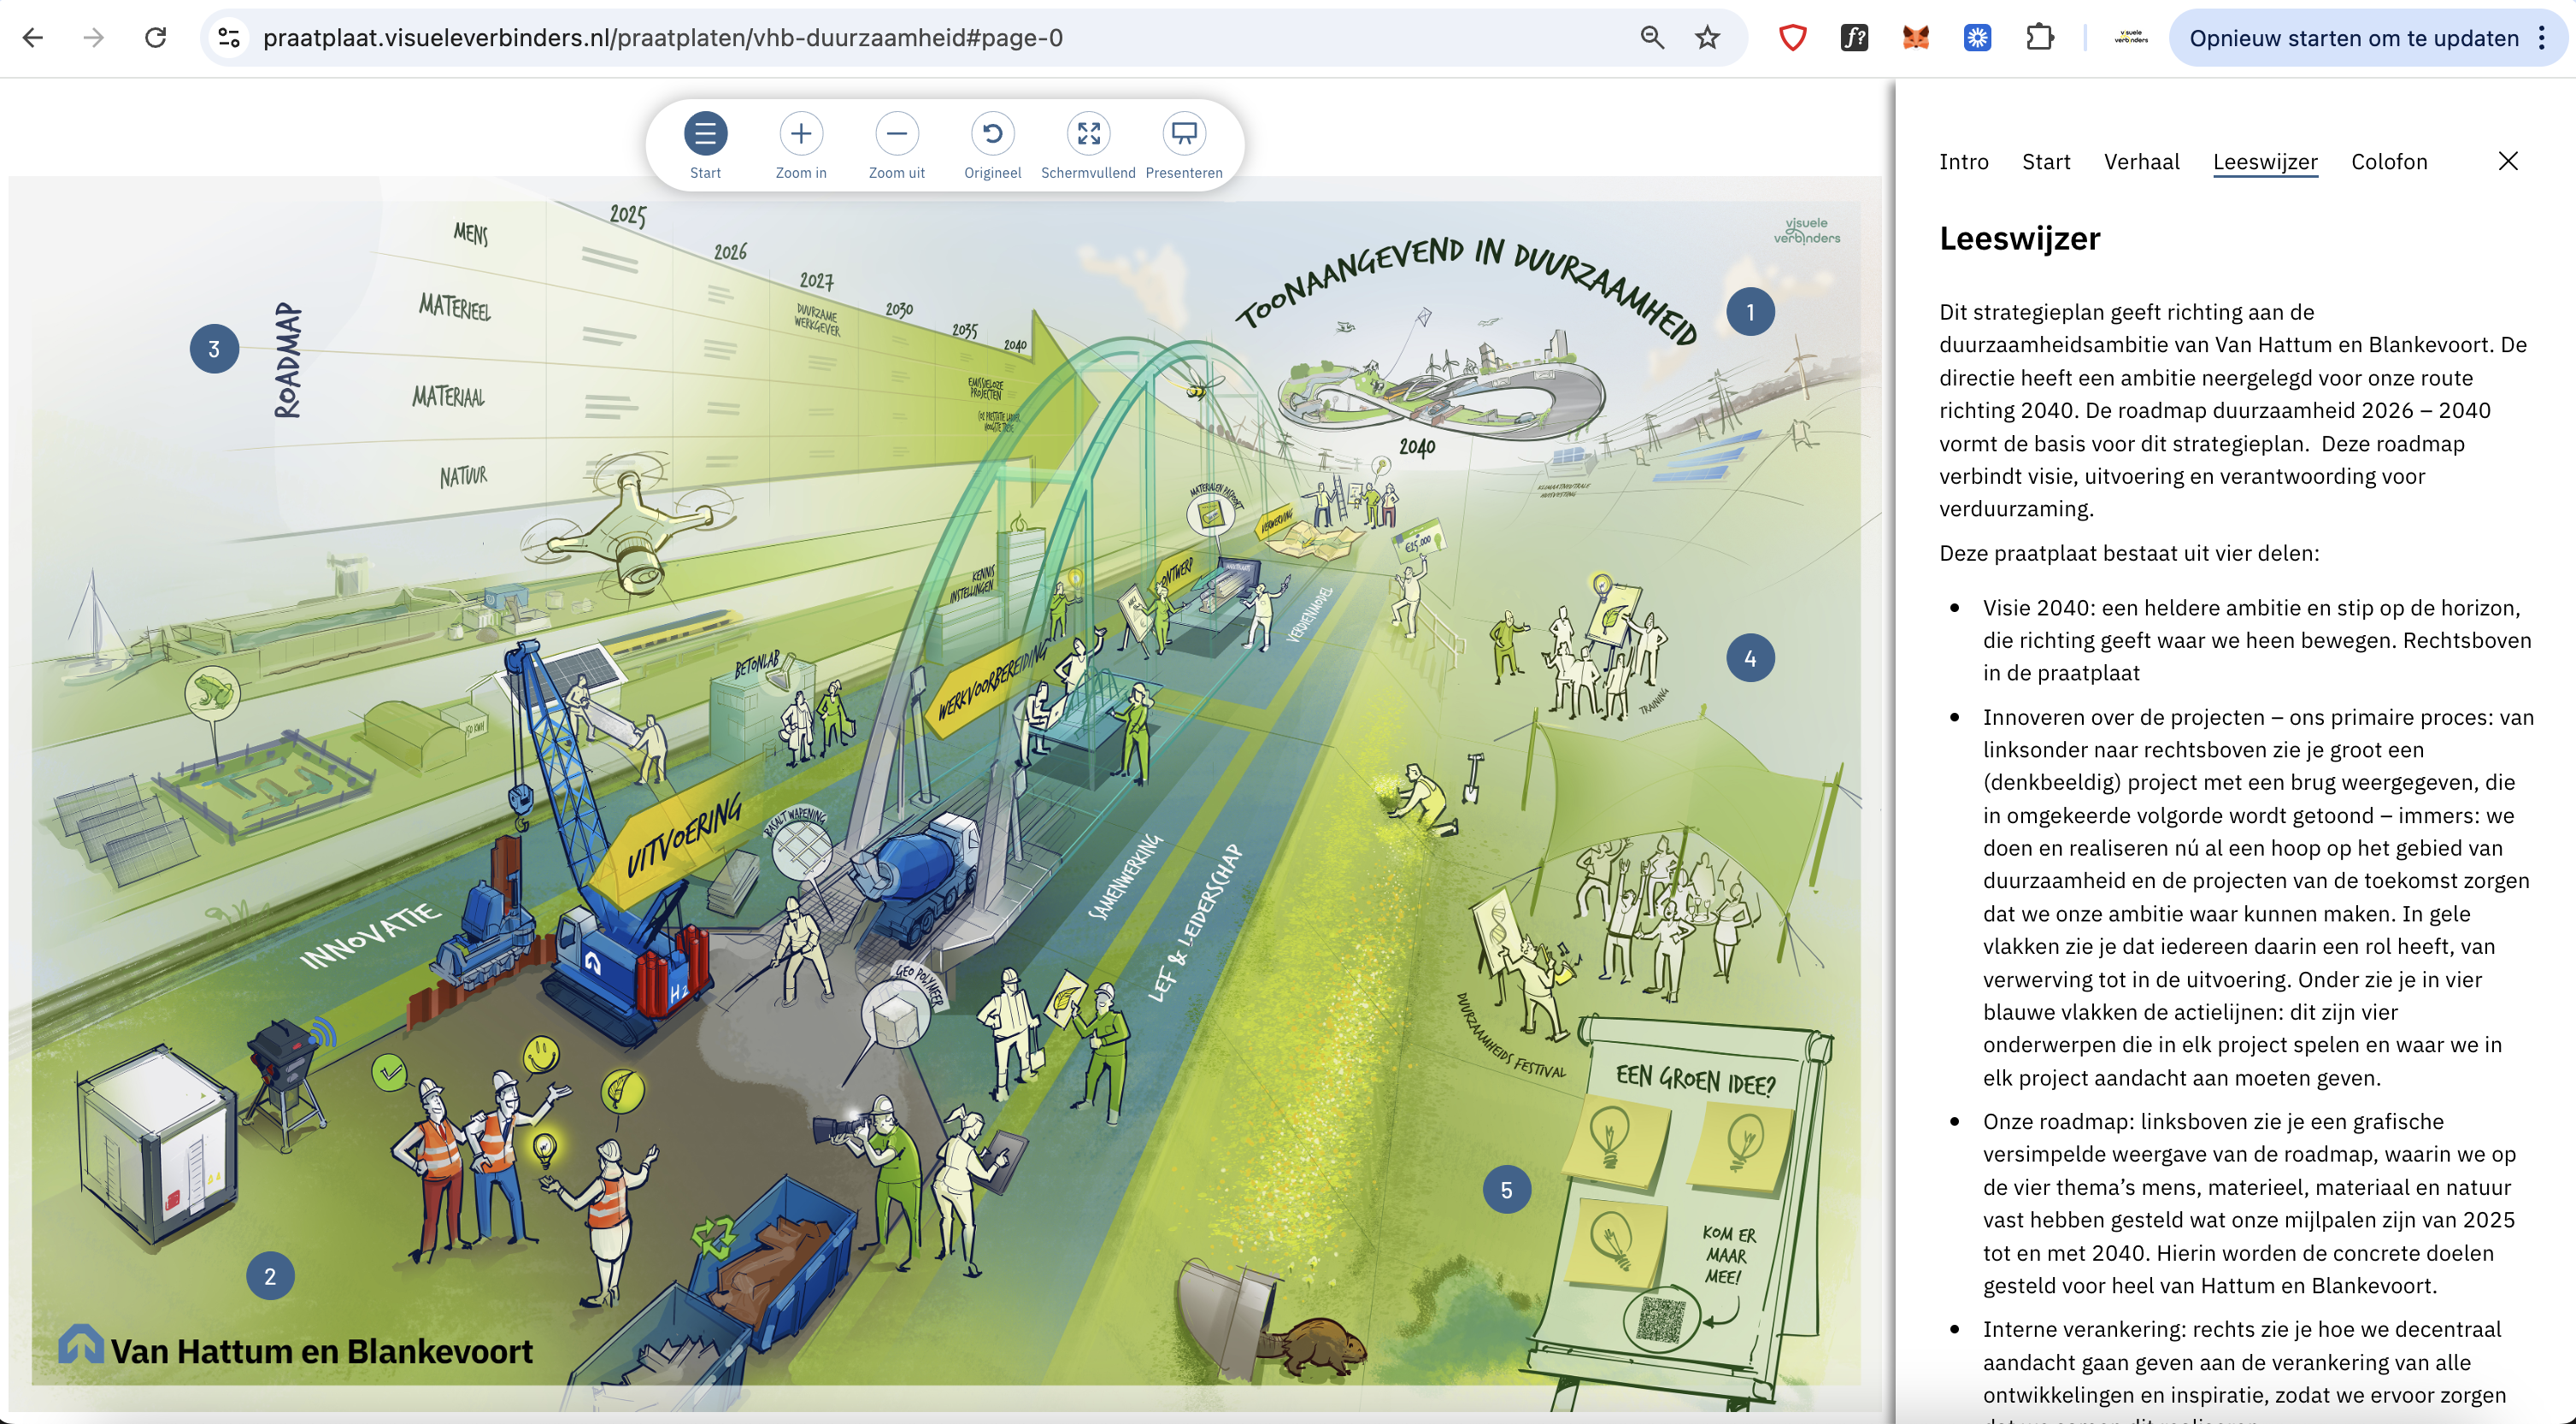Toggle fullscreen with the Schermvullend control
This screenshot has height=1424, width=2576.
point(1088,133)
